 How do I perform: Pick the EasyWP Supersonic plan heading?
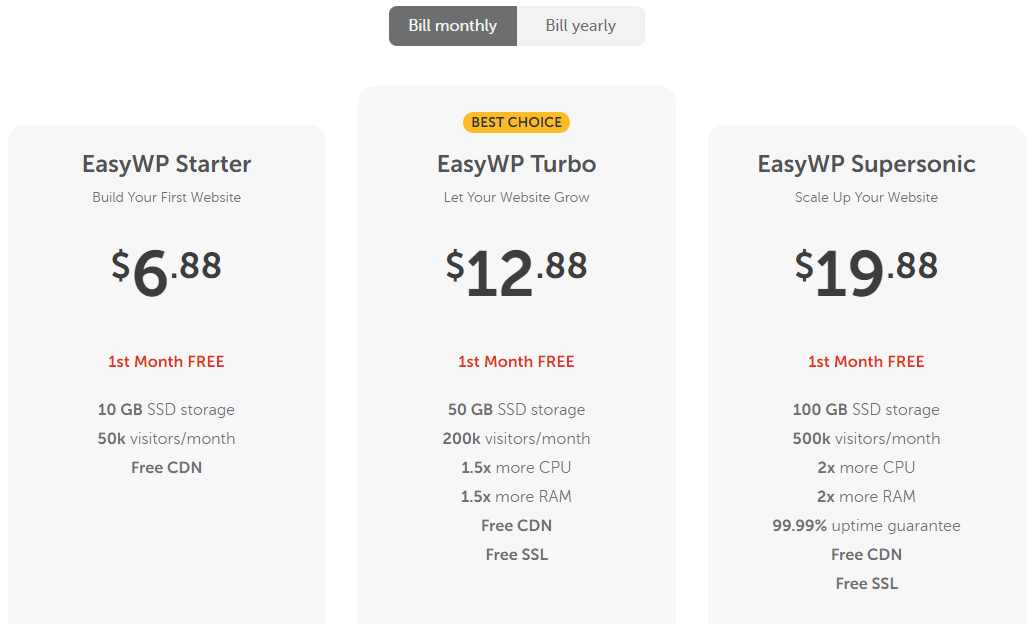tap(866, 164)
